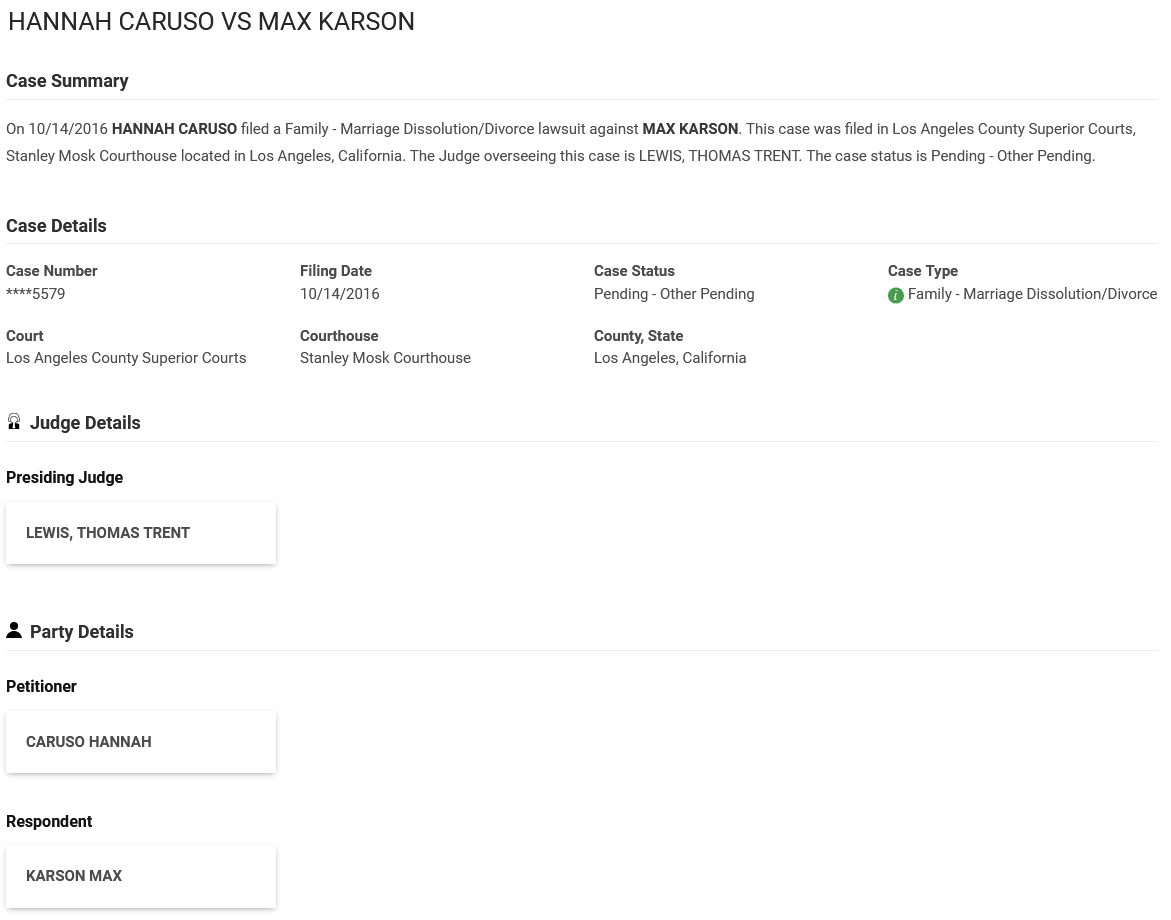
Task: Click the Filing Date label
Action: (x=336, y=271)
